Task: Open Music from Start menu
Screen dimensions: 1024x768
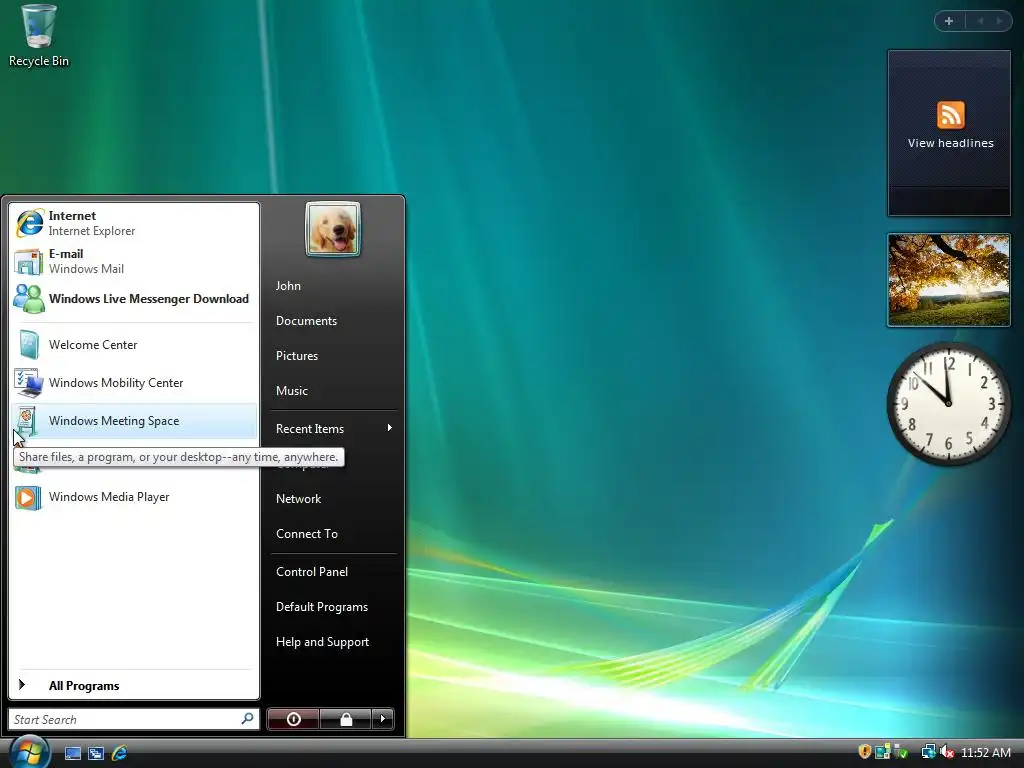Action: click(x=291, y=391)
